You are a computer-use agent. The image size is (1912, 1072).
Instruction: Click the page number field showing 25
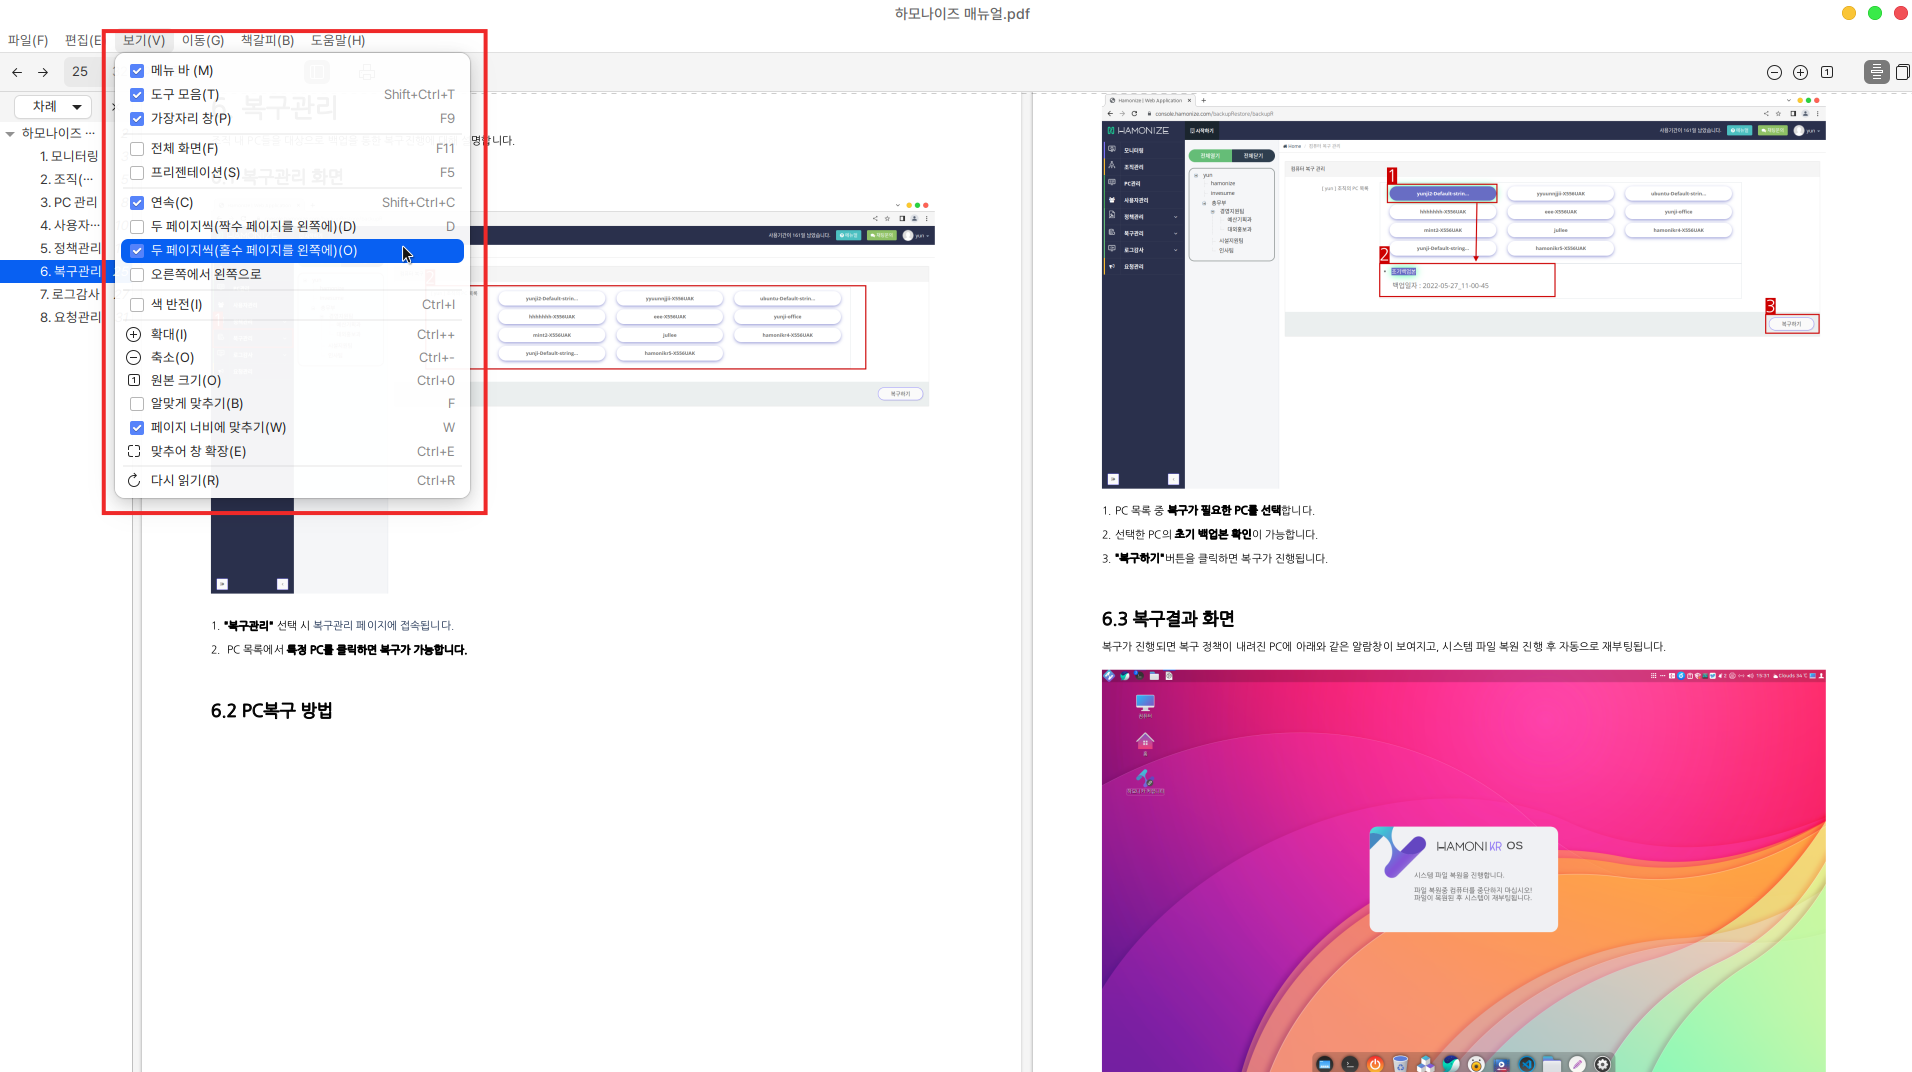point(80,72)
